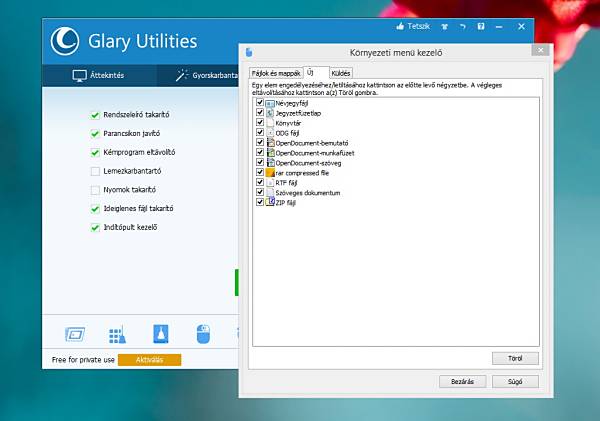Click the thumbs-up Tetszik like icon
This screenshot has height=421, width=600.
pyautogui.click(x=400, y=26)
